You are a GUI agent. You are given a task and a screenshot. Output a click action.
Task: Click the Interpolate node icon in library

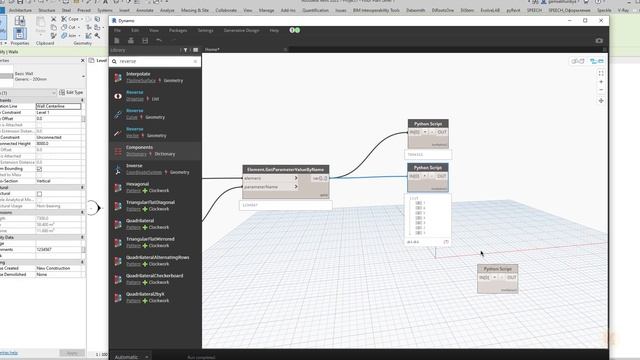[118, 77]
